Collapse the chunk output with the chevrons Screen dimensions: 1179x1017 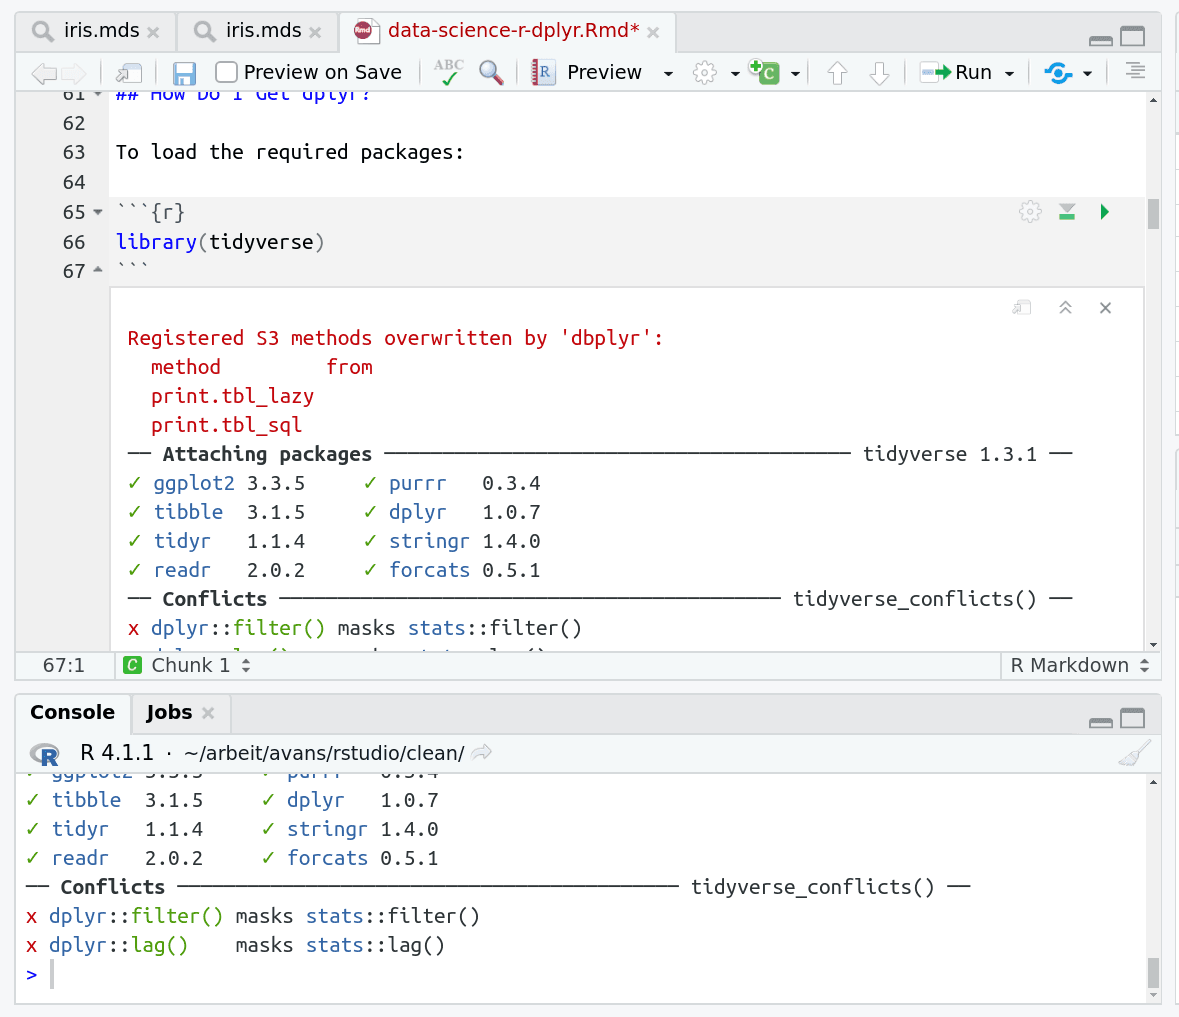[1065, 307]
